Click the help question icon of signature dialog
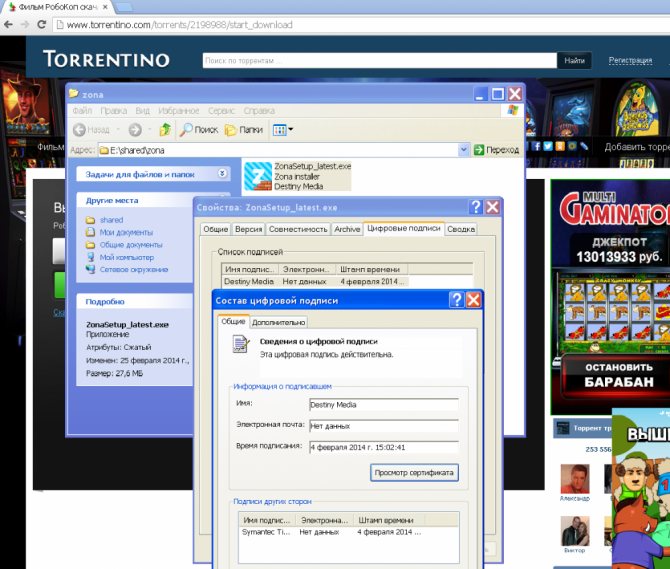The image size is (670, 569). (457, 300)
